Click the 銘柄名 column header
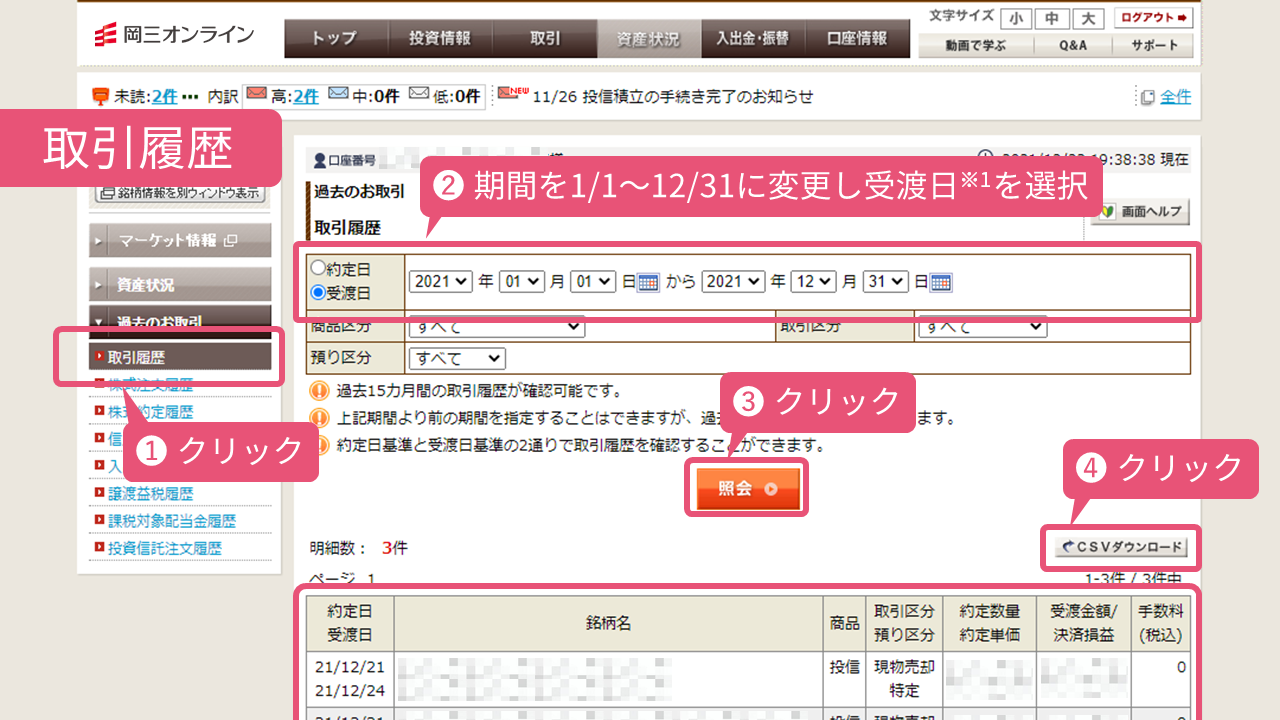 [x=608, y=623]
